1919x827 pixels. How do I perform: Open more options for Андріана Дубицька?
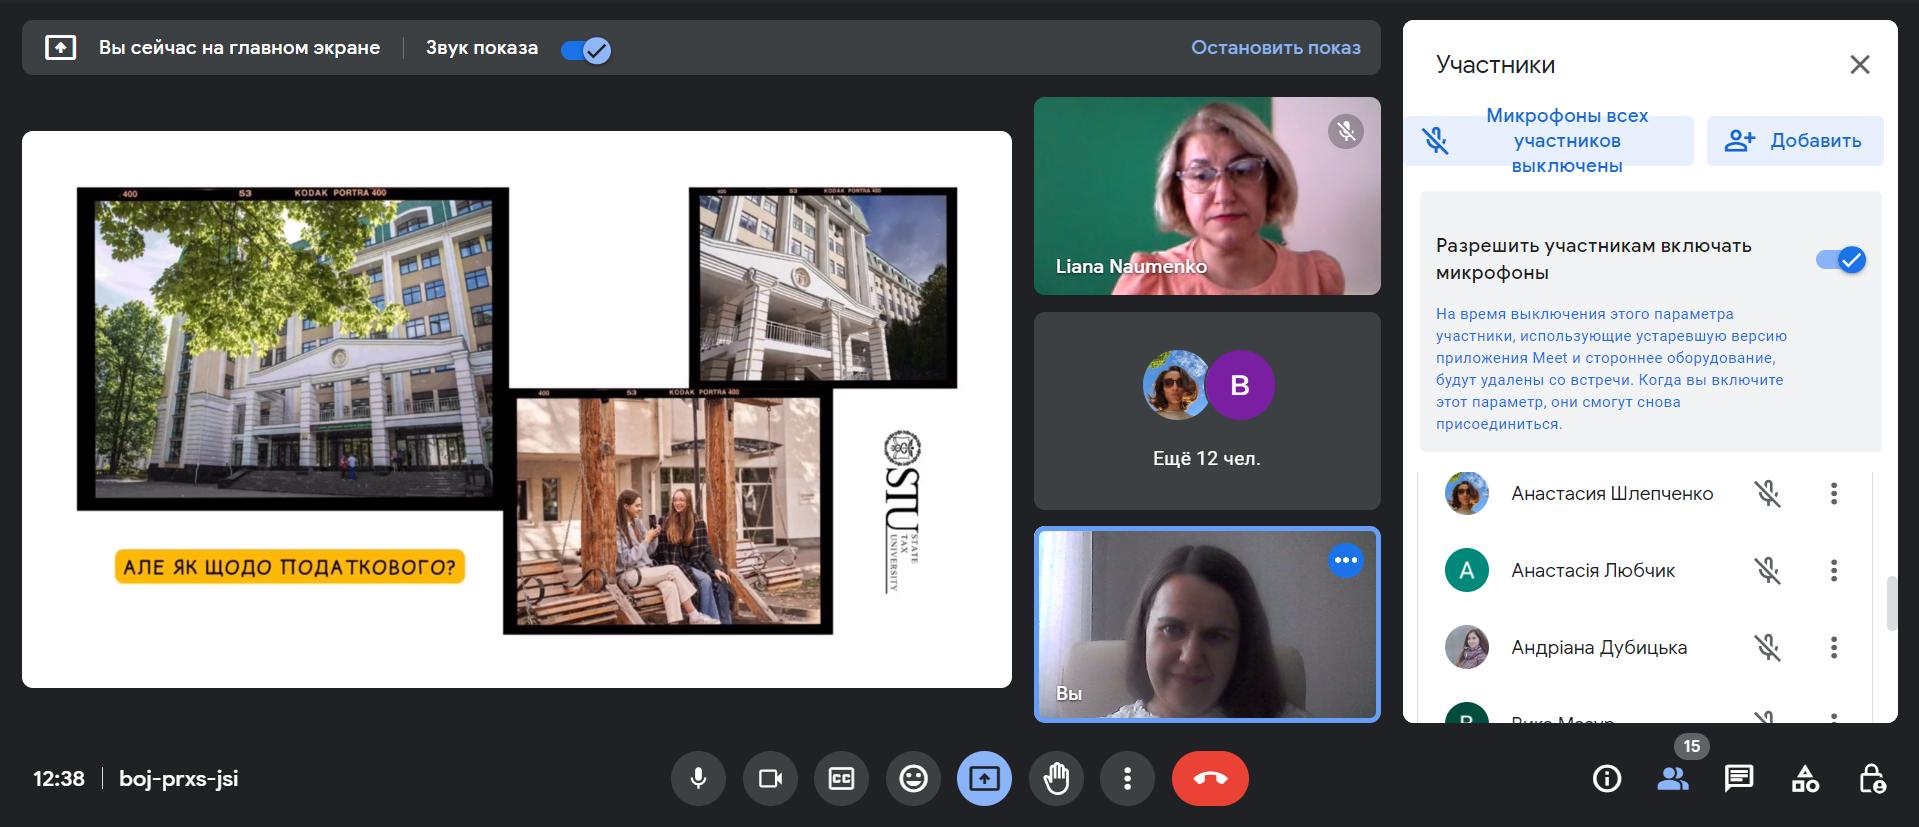pyautogui.click(x=1834, y=647)
